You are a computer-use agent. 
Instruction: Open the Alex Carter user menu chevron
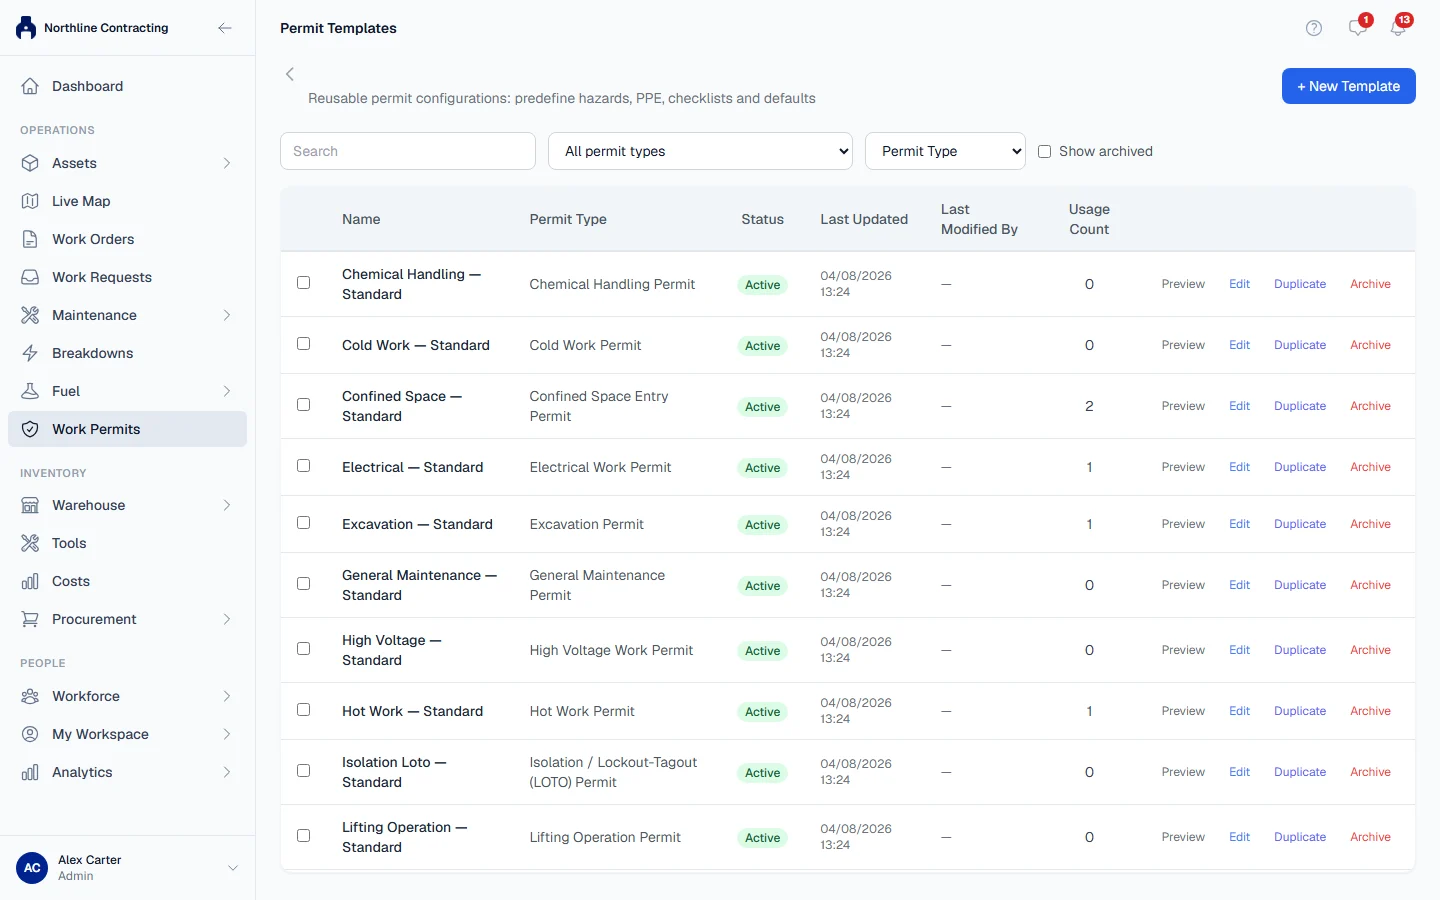point(233,868)
